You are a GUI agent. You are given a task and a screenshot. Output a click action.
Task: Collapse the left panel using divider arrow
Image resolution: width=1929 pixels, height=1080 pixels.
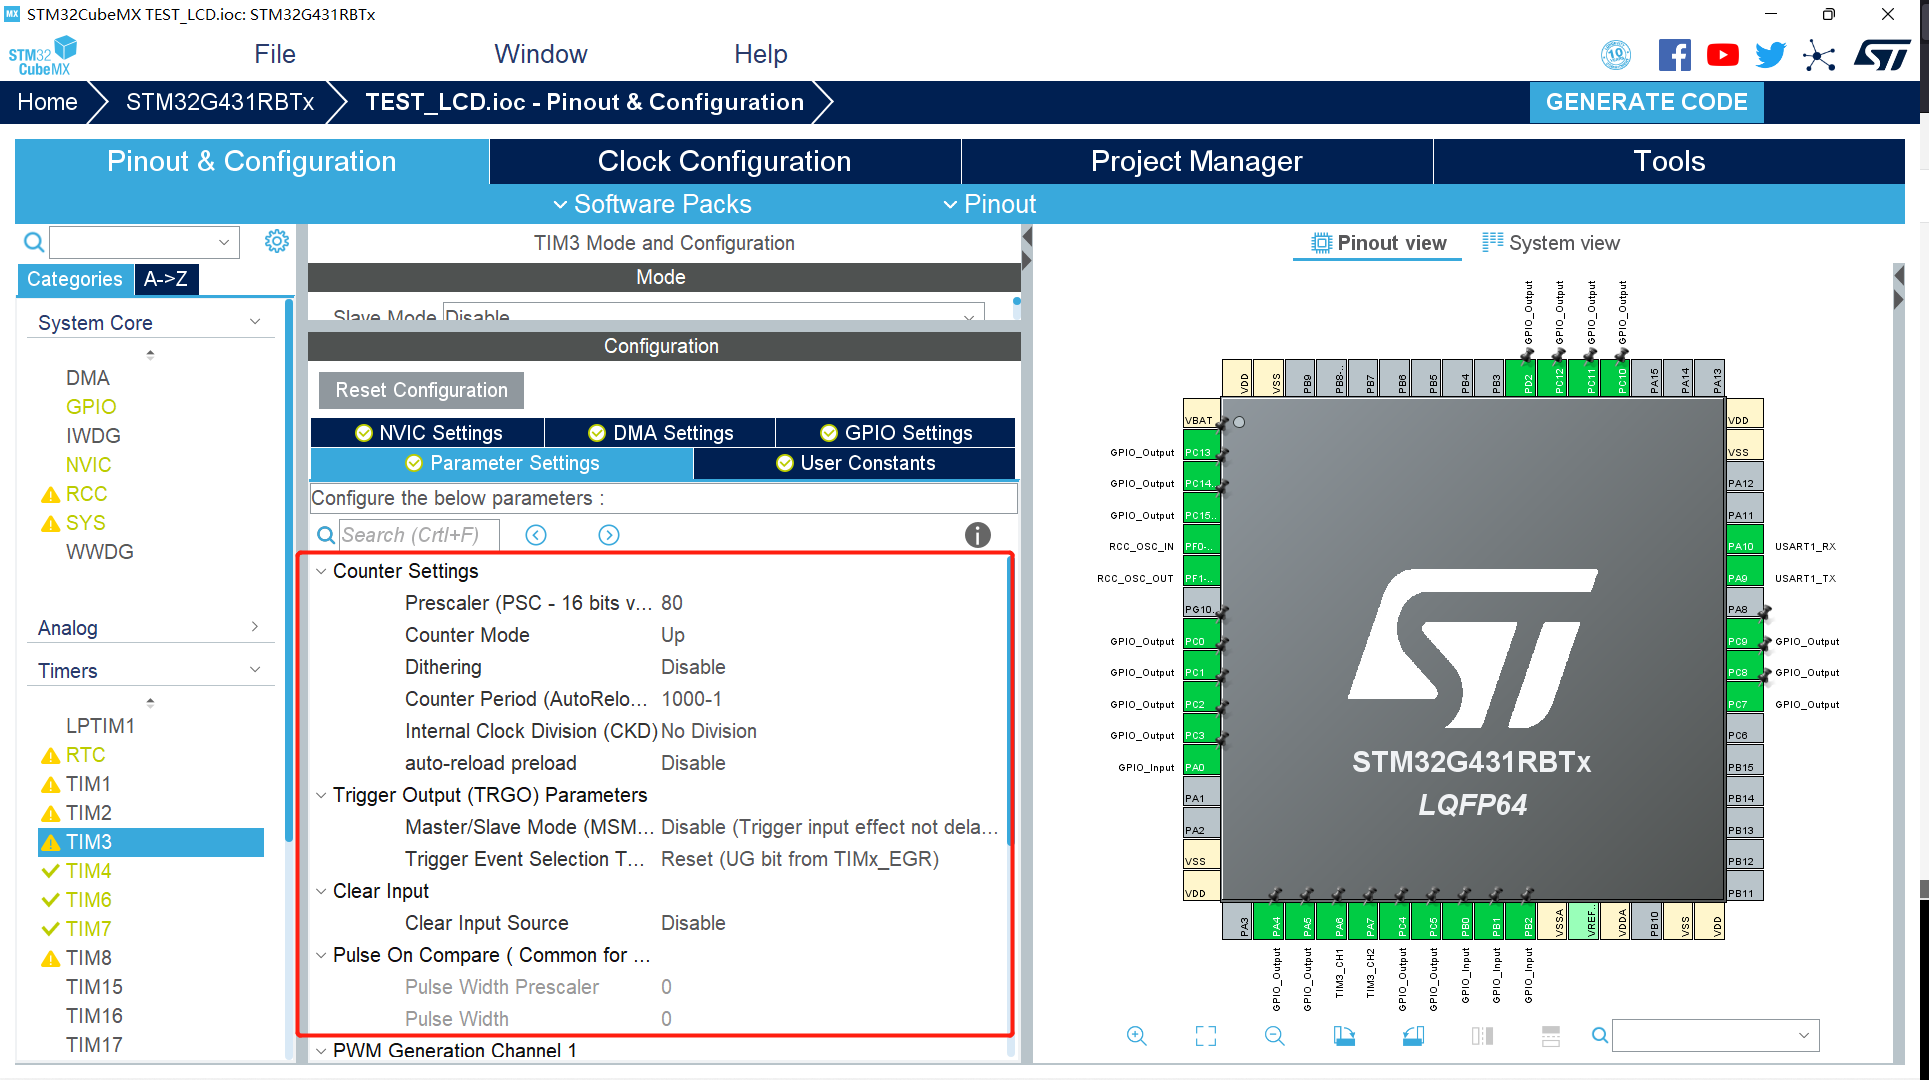1026,237
